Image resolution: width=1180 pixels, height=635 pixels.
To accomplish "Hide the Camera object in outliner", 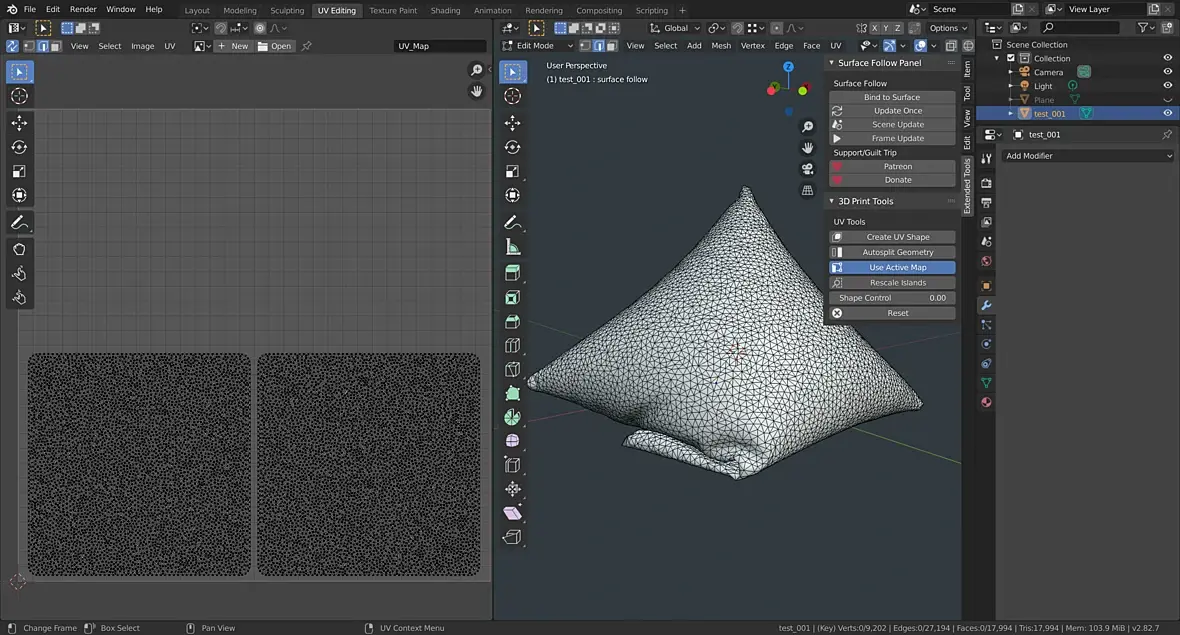I will pyautogui.click(x=1167, y=72).
